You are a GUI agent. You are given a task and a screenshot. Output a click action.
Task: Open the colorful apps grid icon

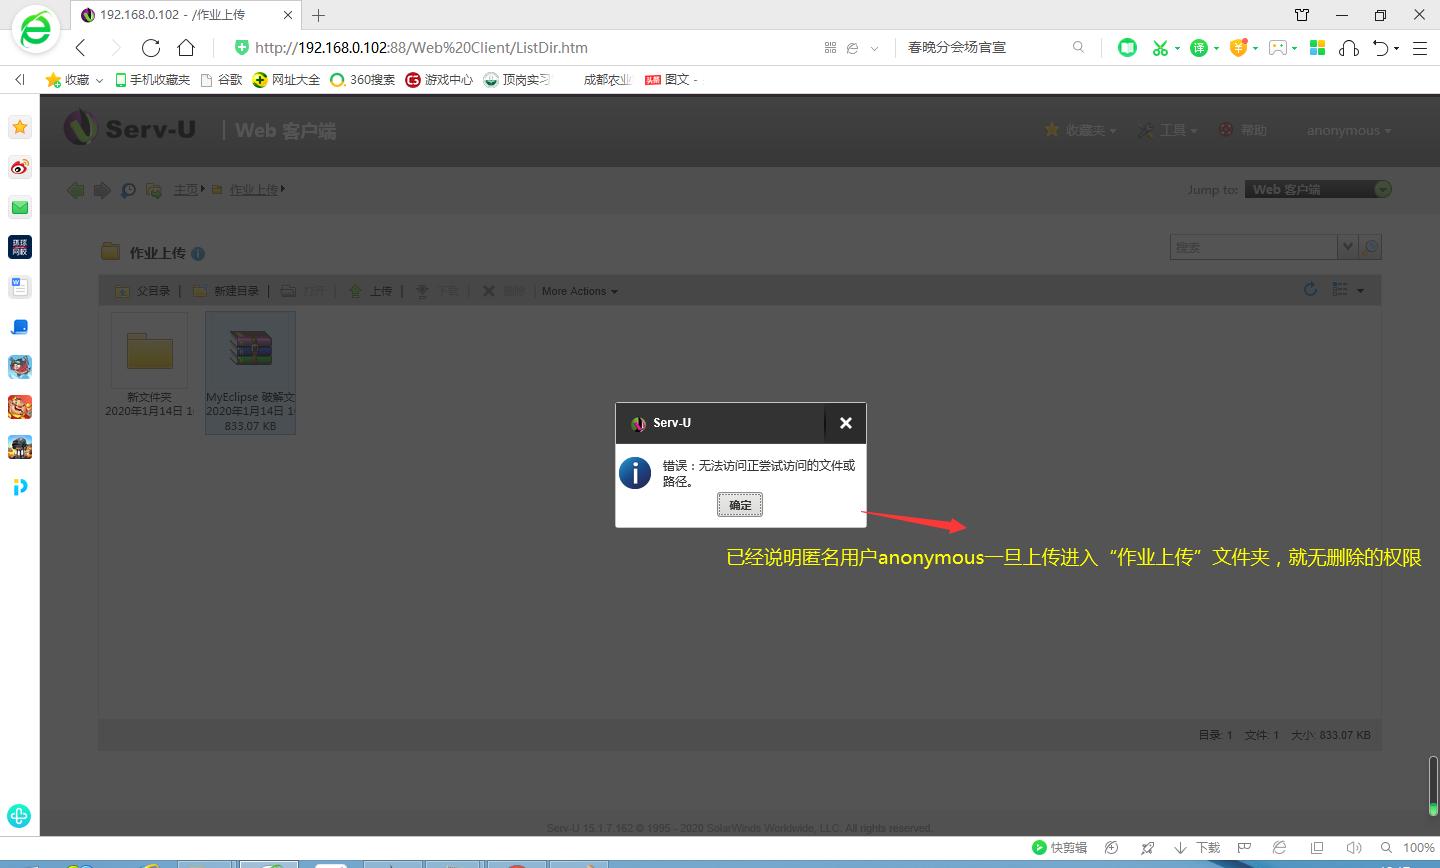(x=1317, y=47)
